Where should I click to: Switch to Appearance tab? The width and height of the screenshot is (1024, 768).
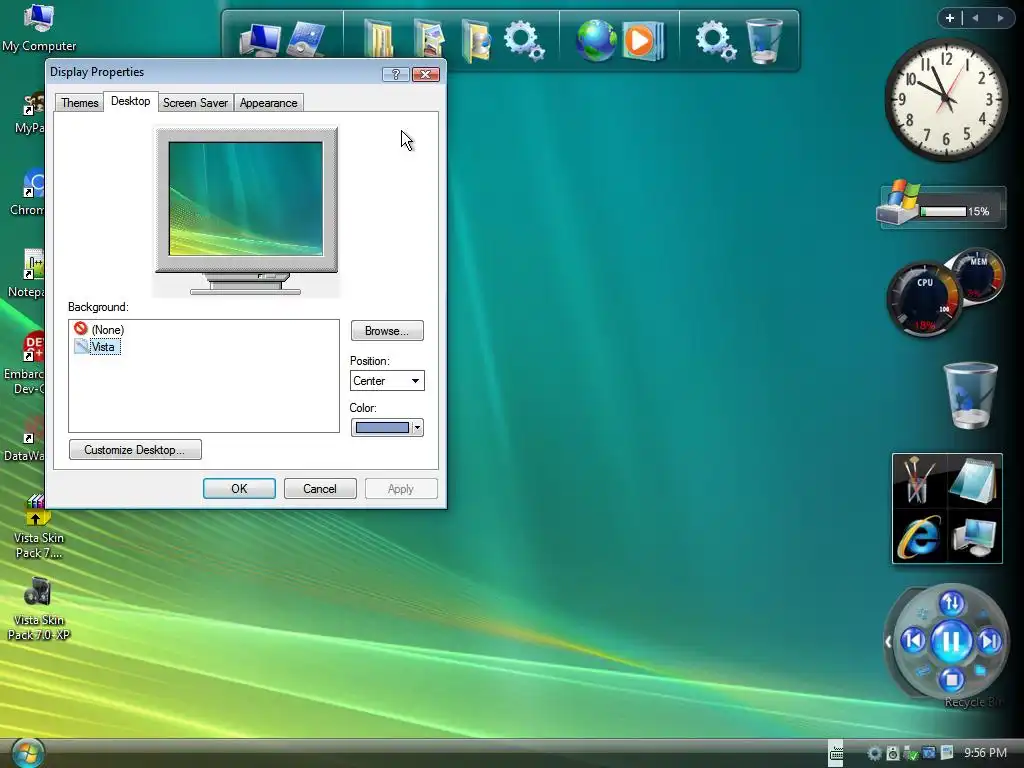tap(268, 103)
